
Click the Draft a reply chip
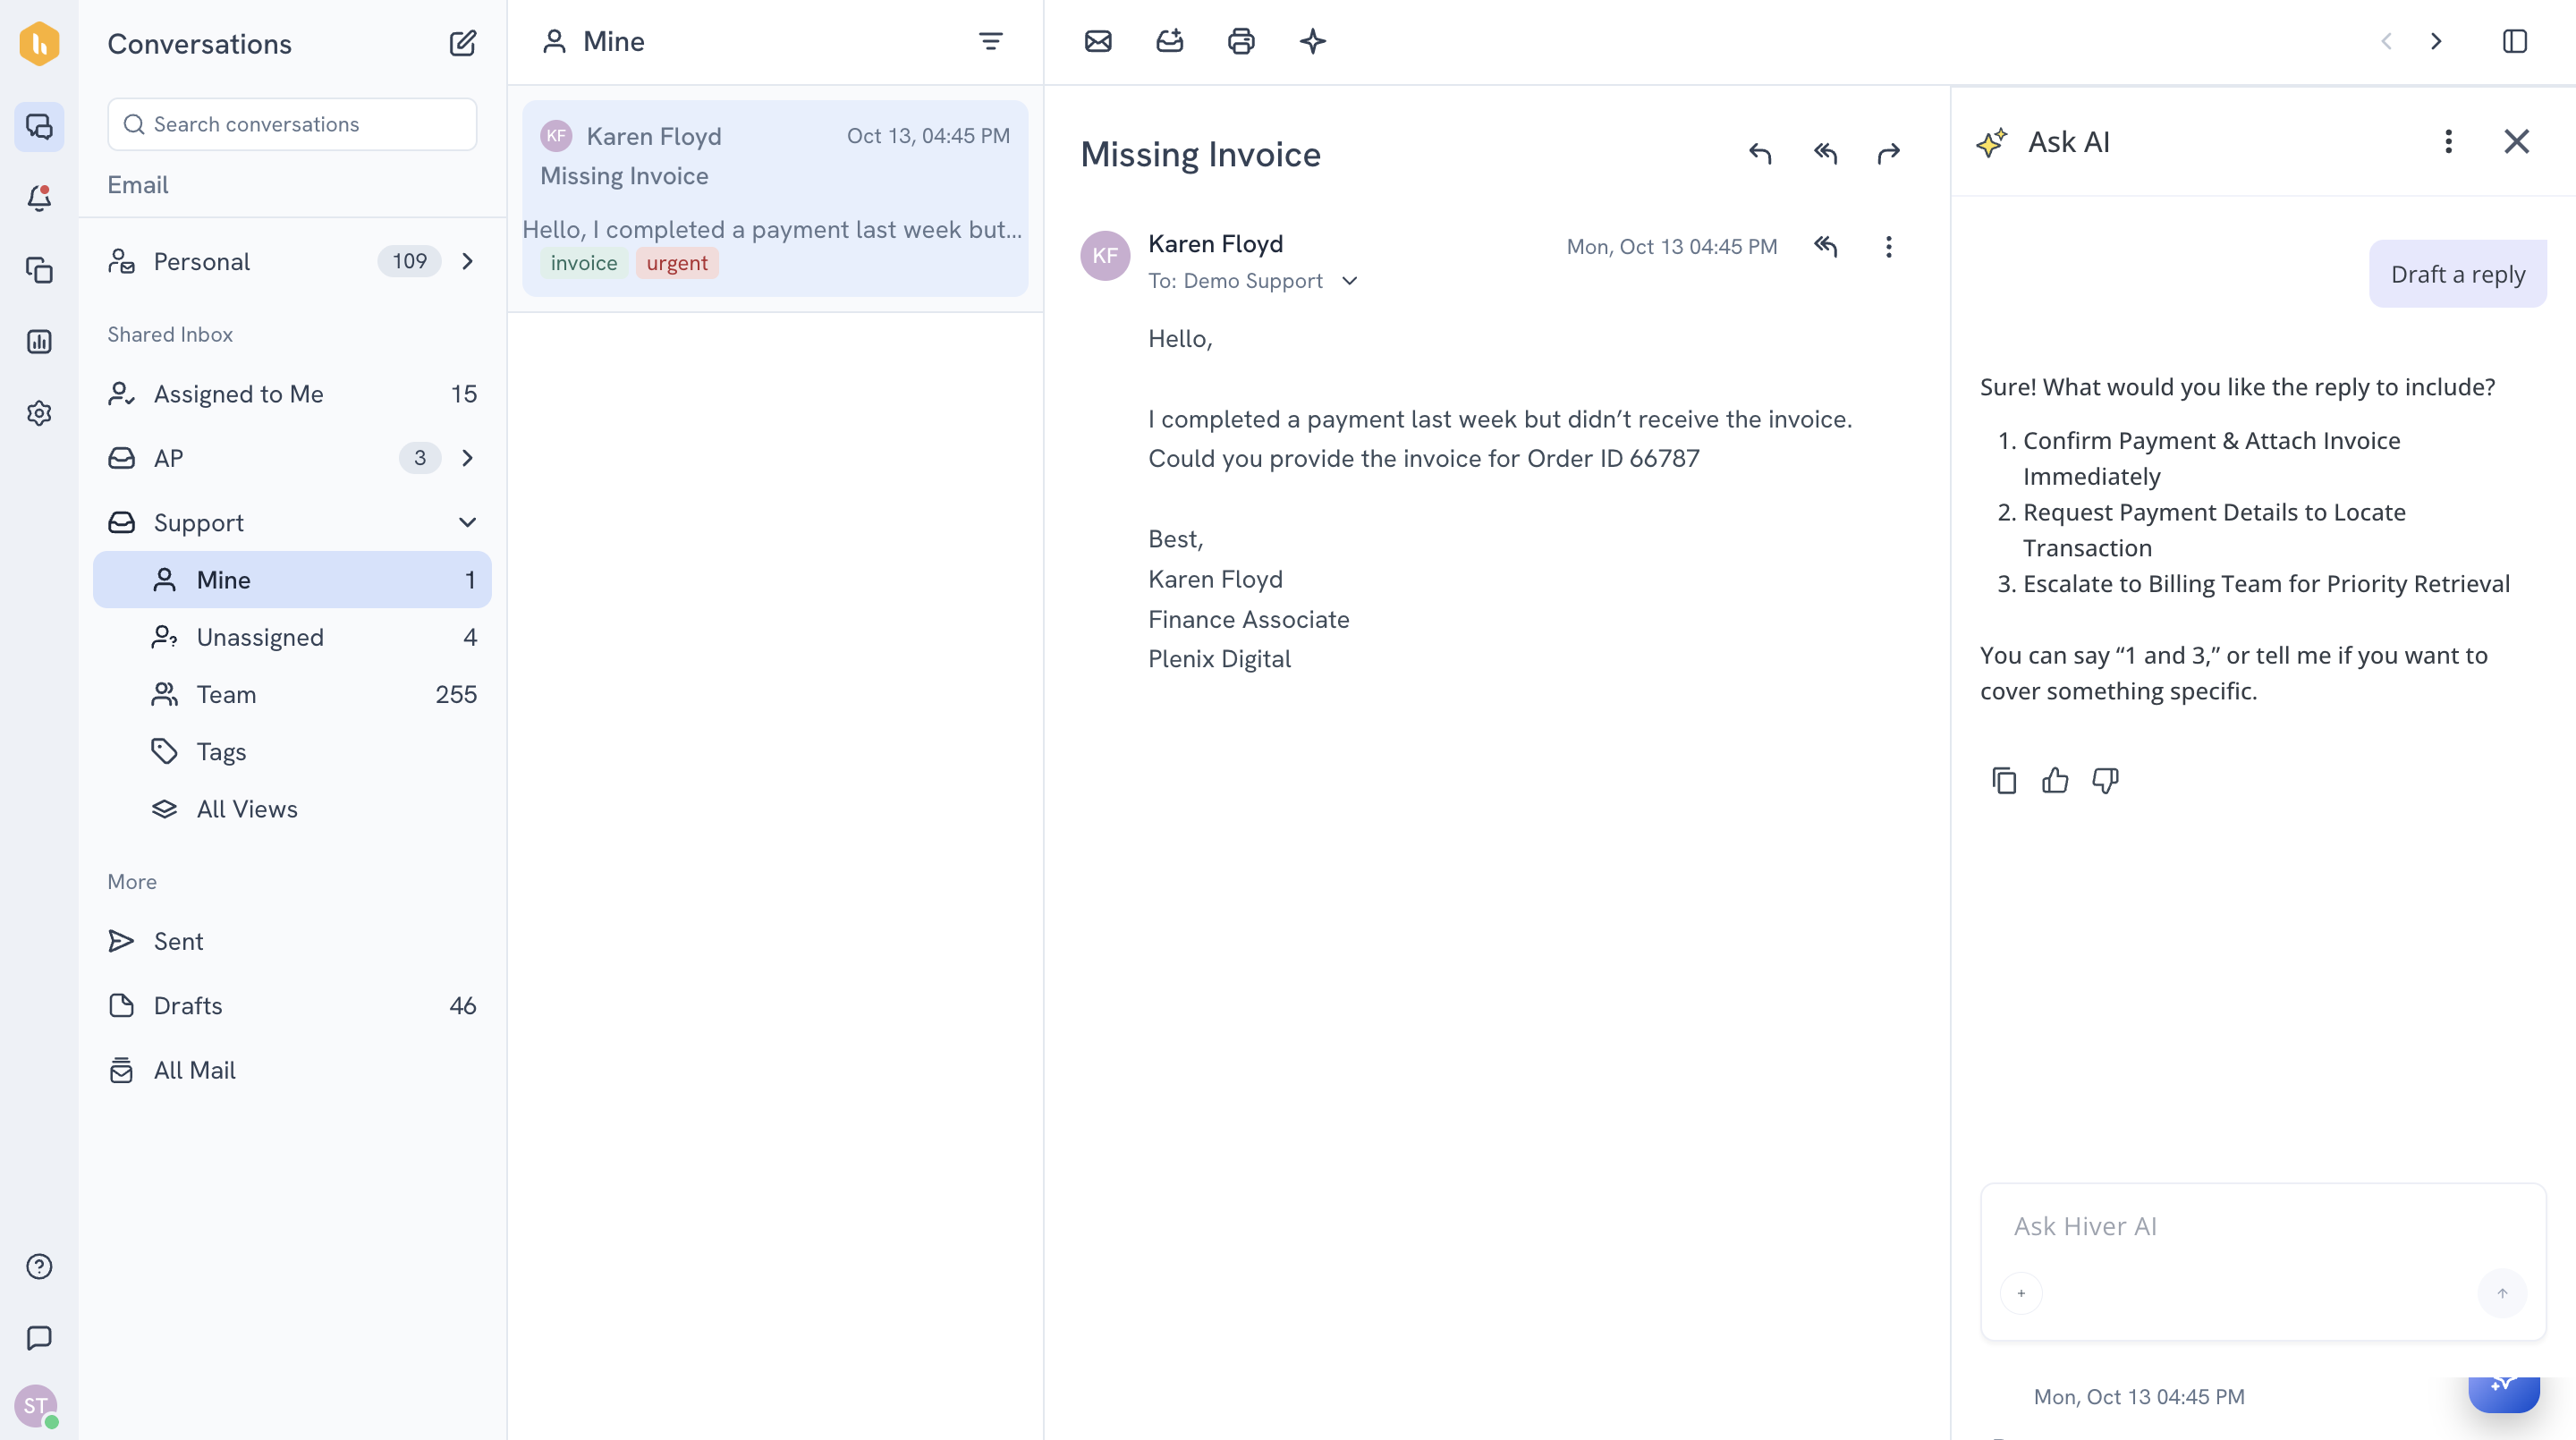point(2457,274)
